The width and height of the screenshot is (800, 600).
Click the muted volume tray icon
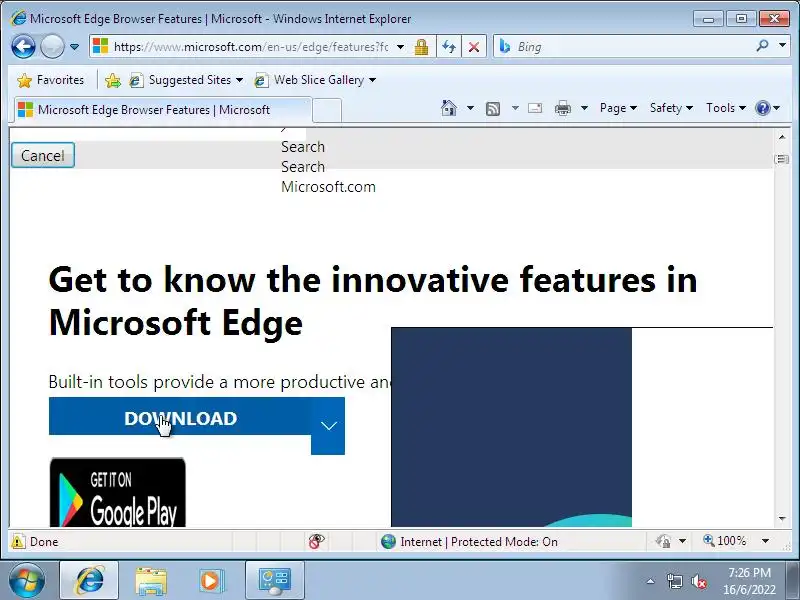tap(698, 581)
